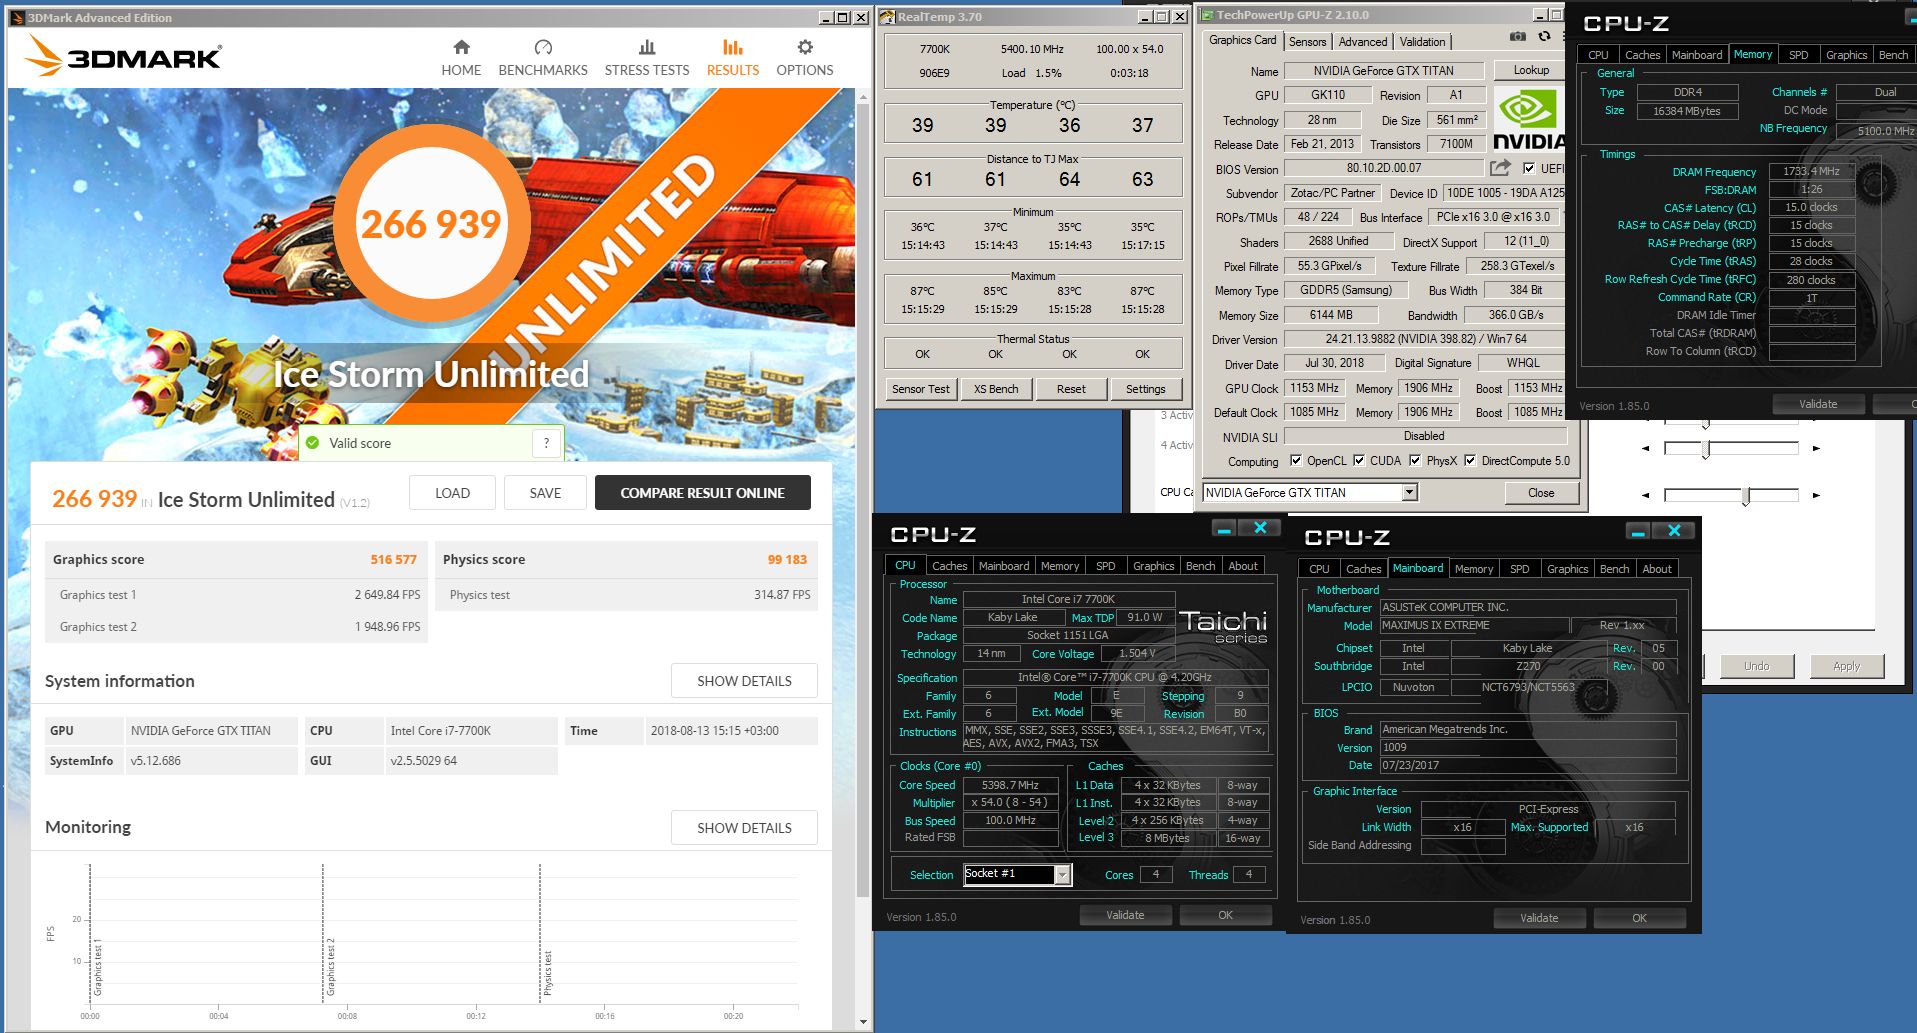Image resolution: width=1917 pixels, height=1033 pixels.
Task: Click XS Bench in RealTemp
Action: [996, 389]
